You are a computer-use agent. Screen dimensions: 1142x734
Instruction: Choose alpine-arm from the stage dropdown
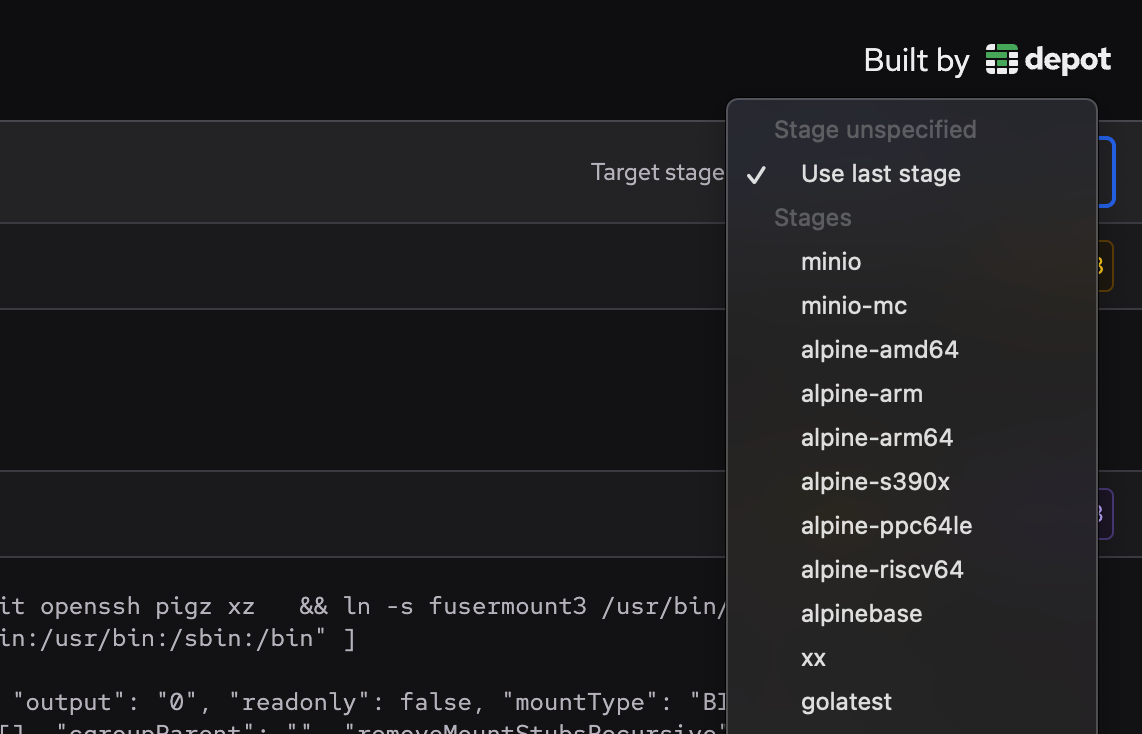(x=862, y=393)
